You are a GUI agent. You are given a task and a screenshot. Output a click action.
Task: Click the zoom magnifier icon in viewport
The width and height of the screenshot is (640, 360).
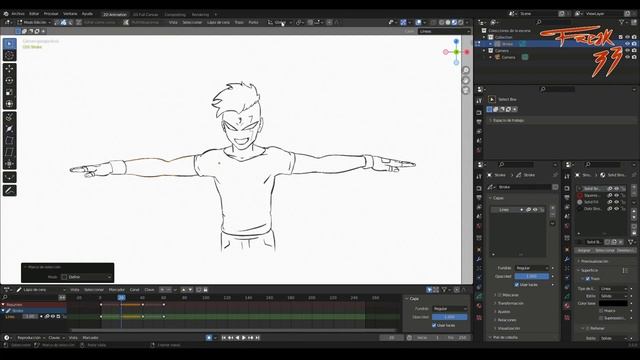[466, 70]
